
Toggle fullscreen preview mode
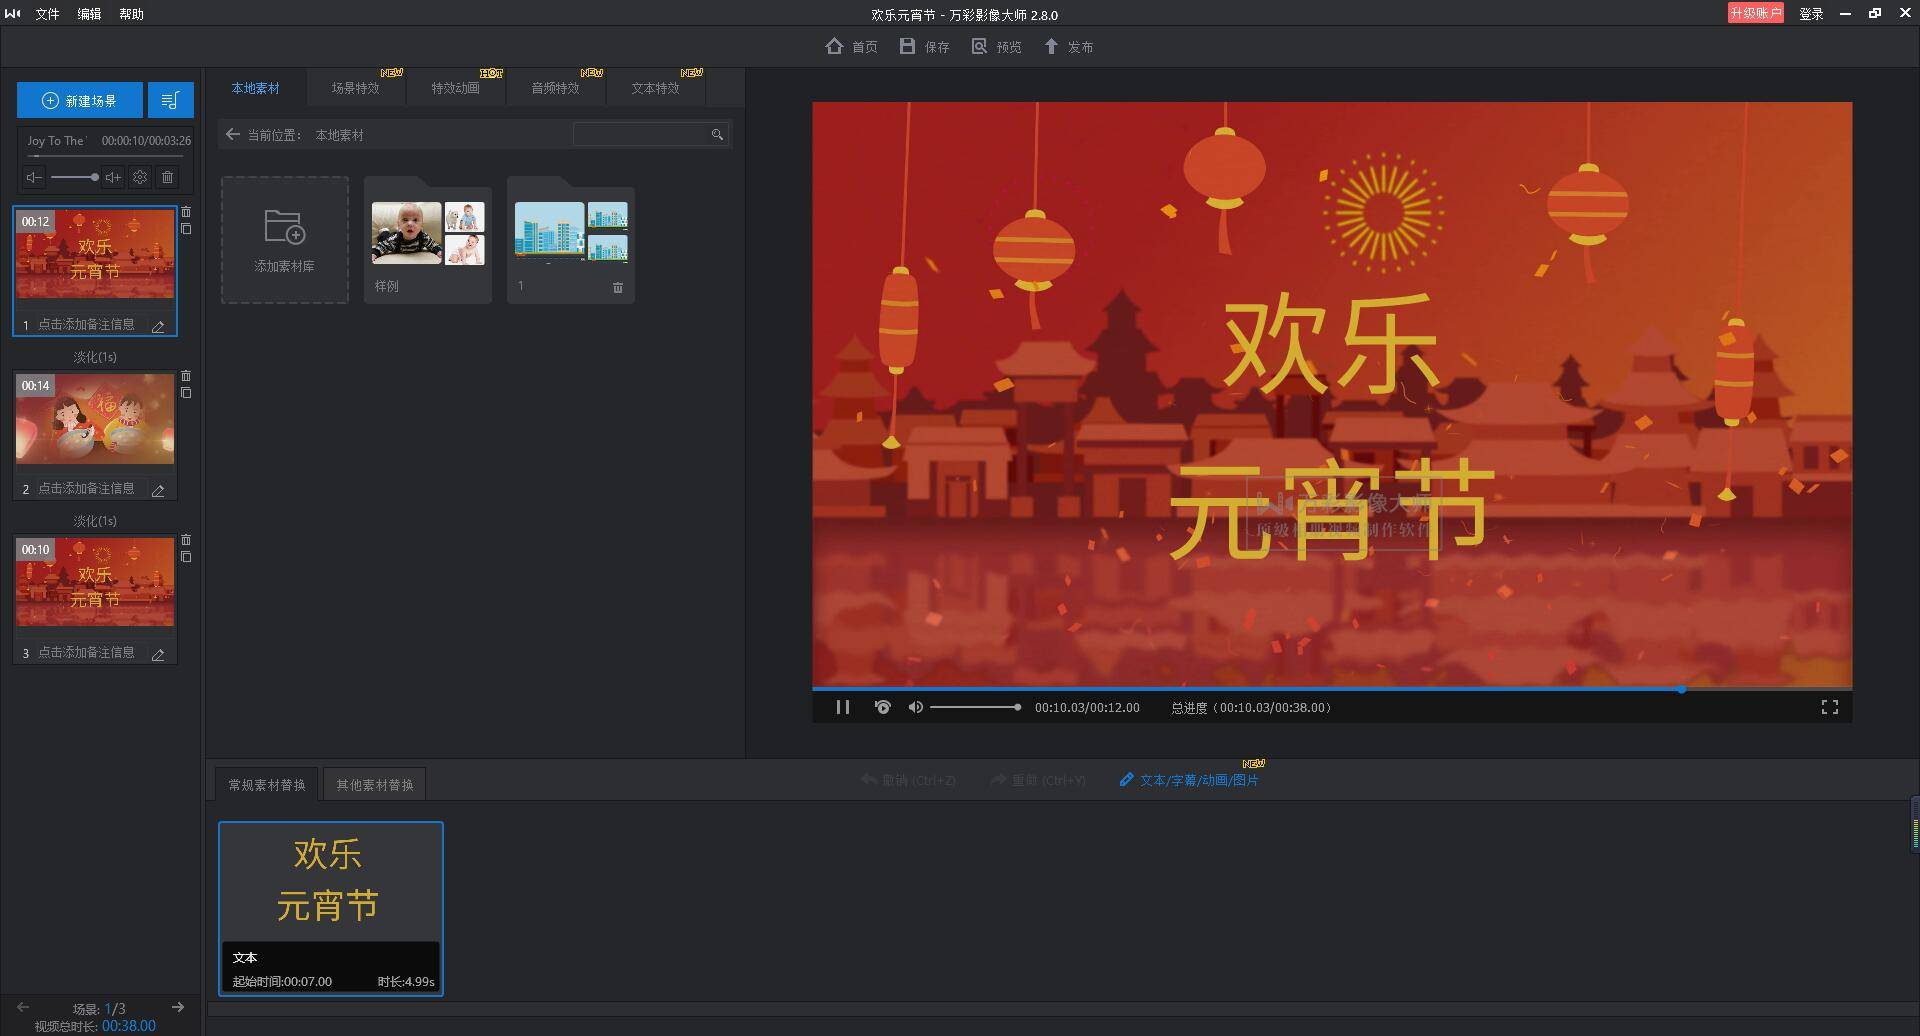coord(1830,707)
